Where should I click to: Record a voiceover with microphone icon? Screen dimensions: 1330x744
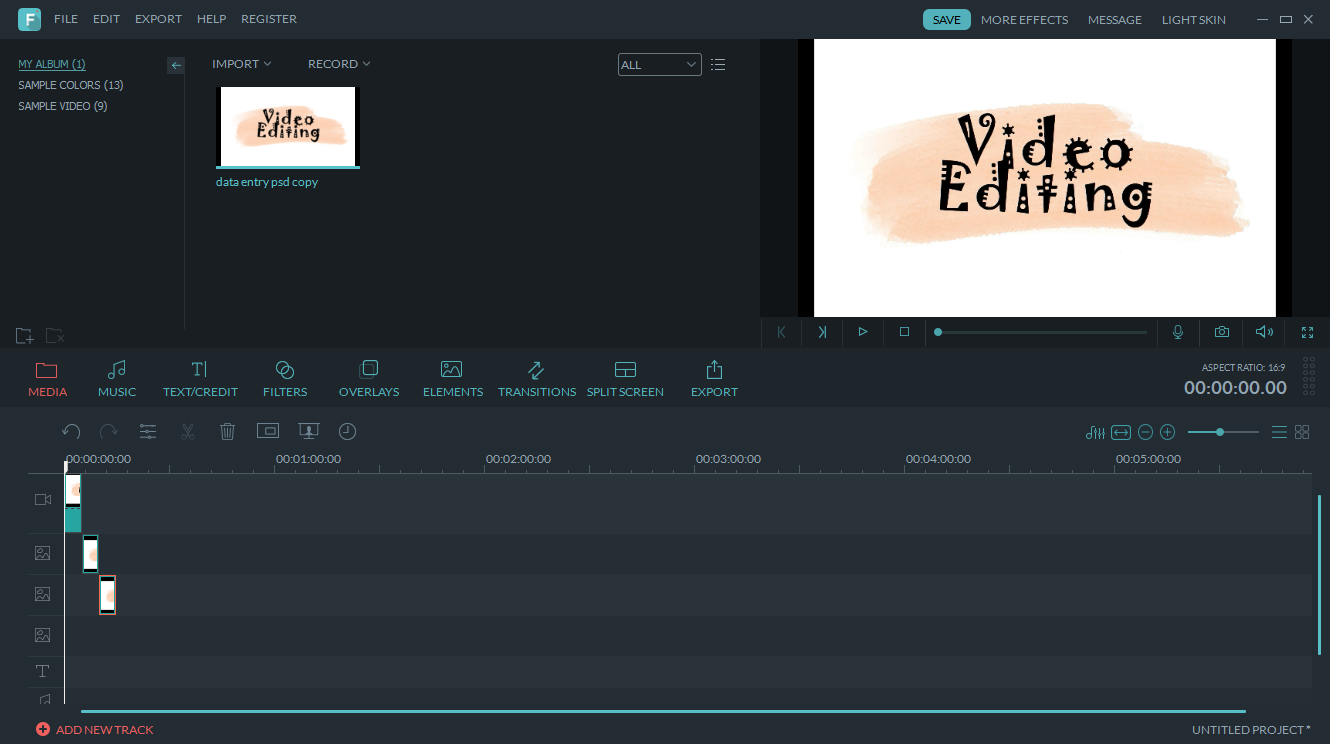1179,332
